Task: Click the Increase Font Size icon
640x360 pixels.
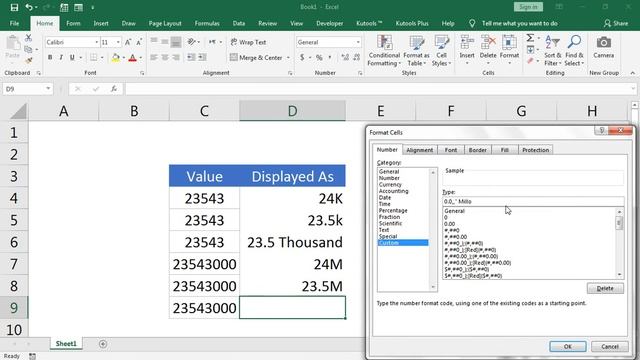Action: [128, 42]
